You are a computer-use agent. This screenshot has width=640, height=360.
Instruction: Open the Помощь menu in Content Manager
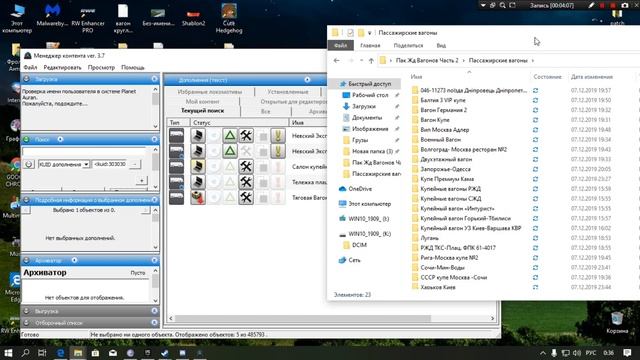pos(133,67)
